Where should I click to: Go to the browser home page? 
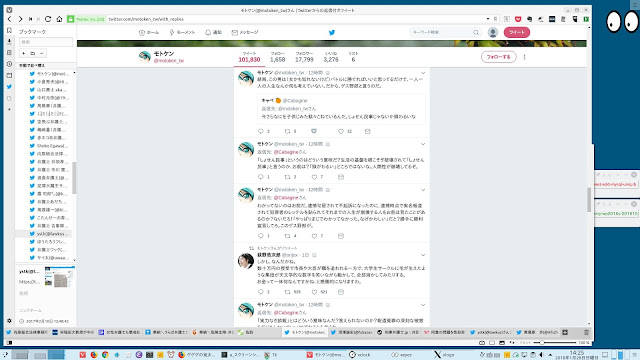coord(59,19)
